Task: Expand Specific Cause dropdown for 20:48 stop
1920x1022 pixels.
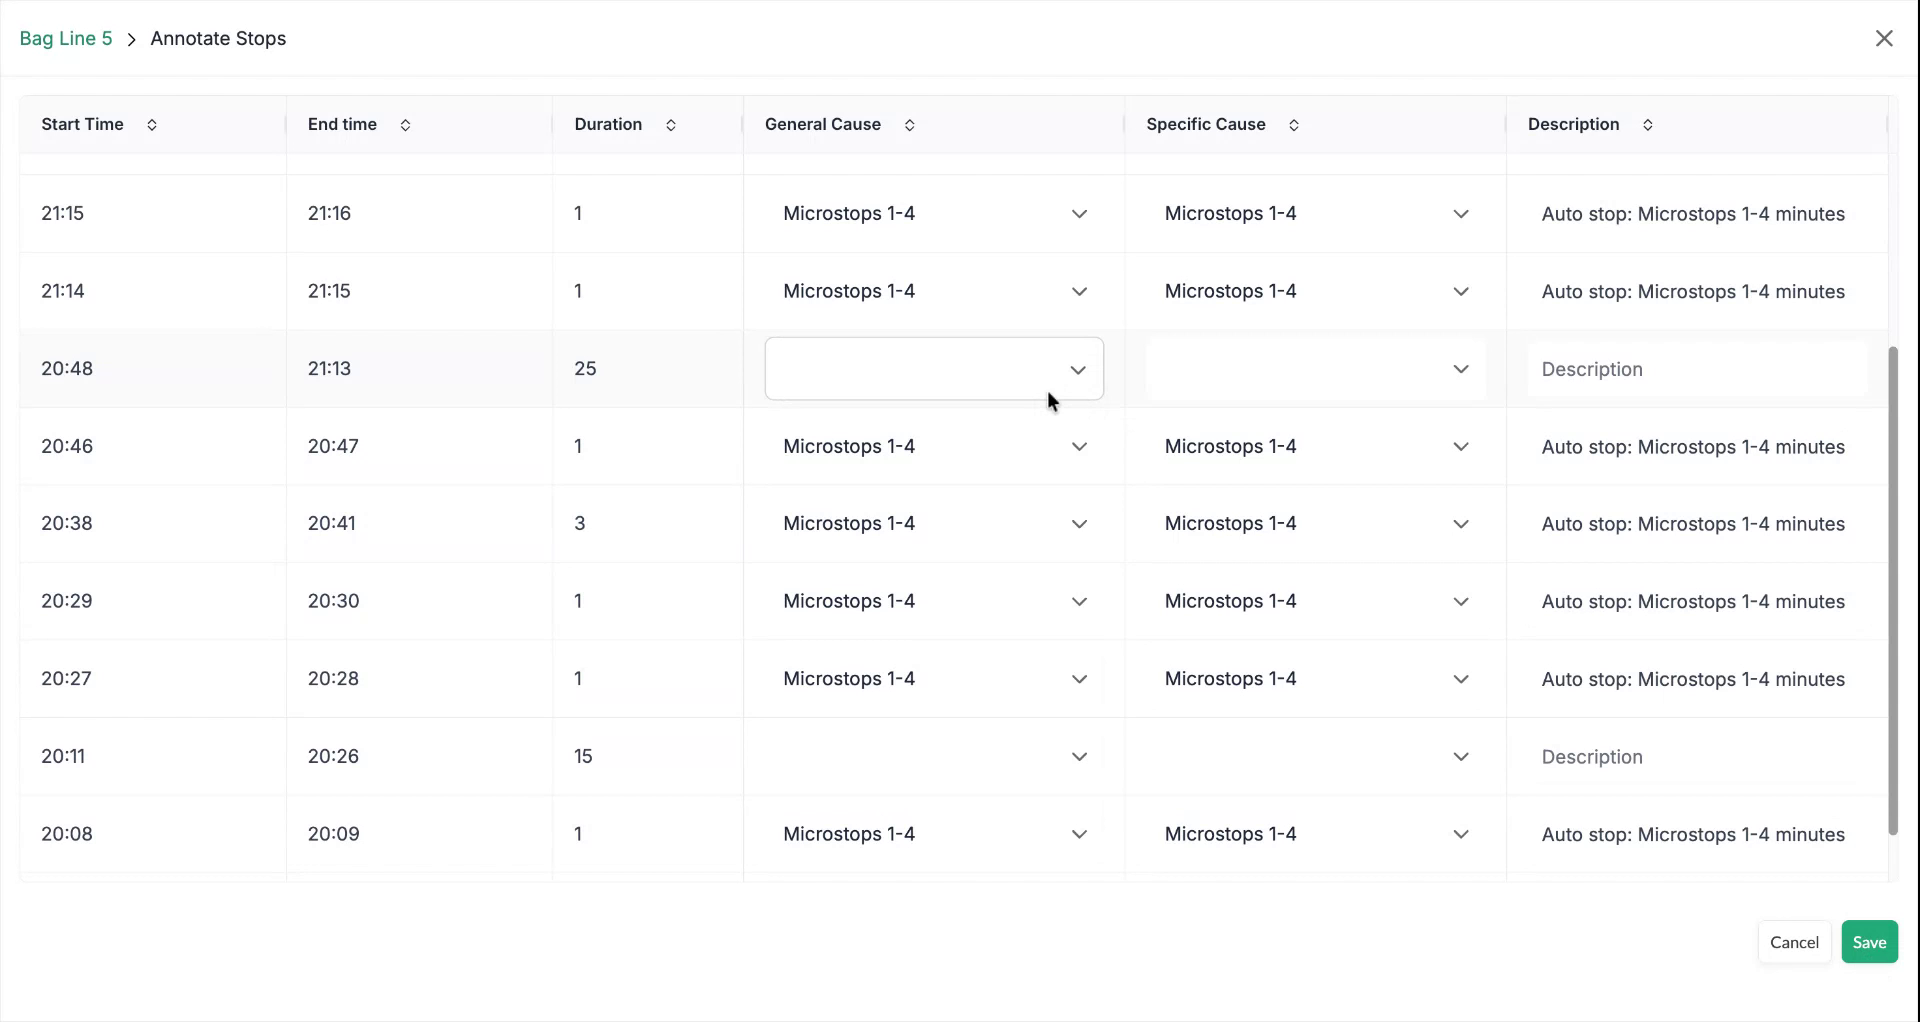Action: (x=1315, y=369)
